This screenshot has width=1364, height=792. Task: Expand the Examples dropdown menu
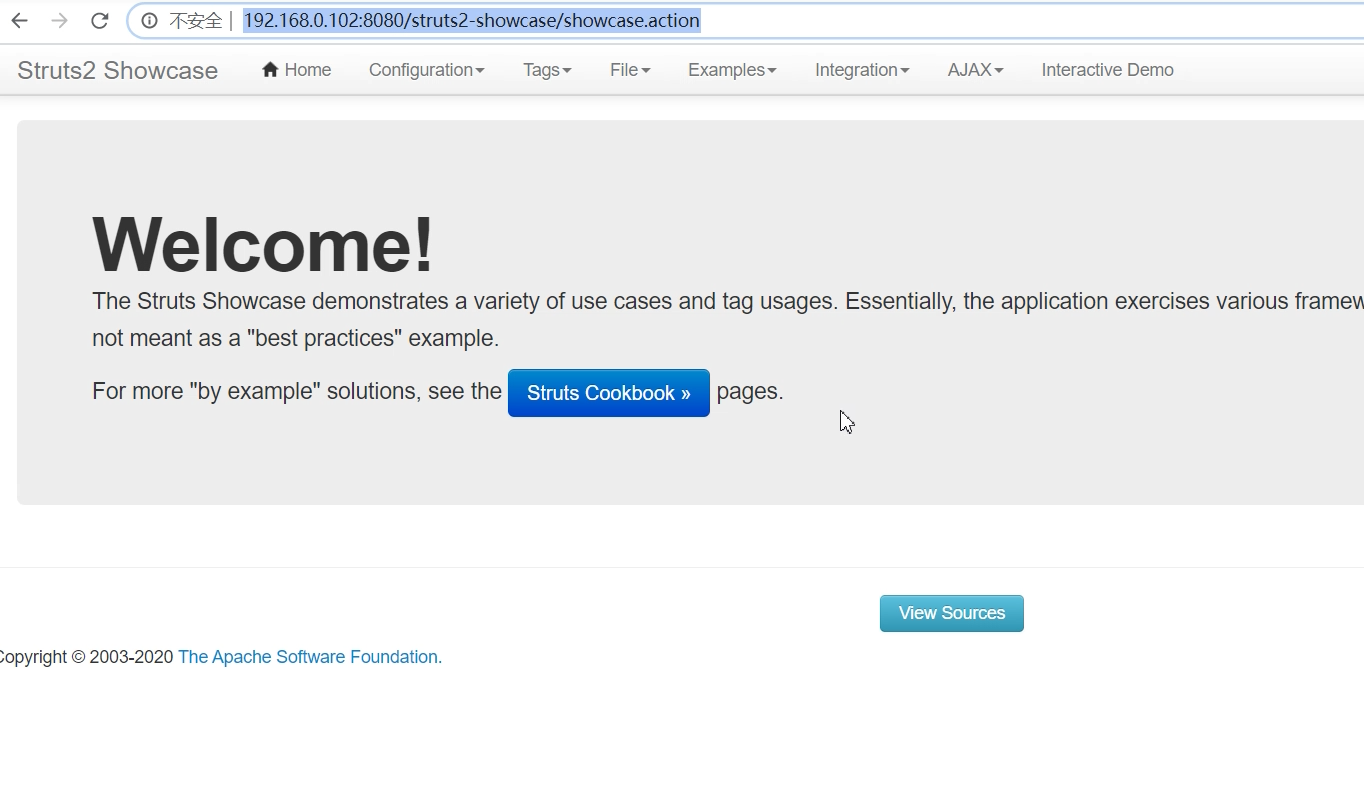pyautogui.click(x=732, y=70)
